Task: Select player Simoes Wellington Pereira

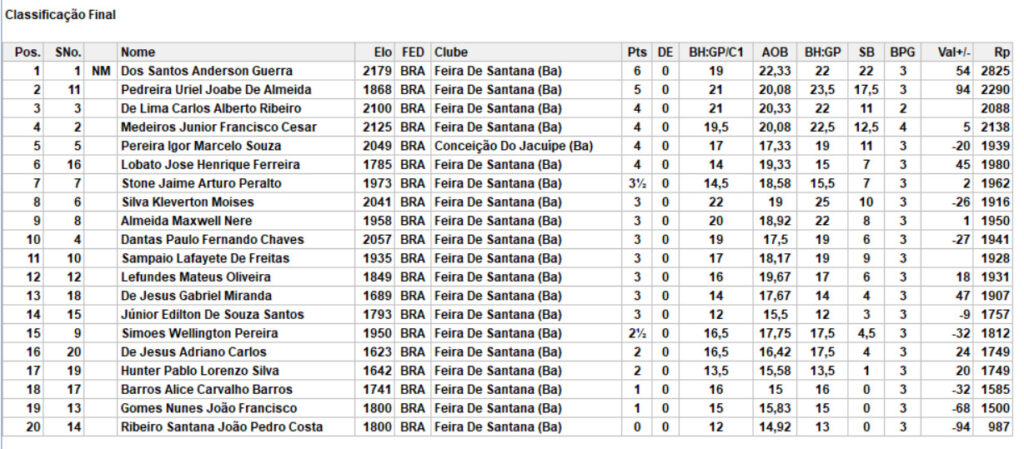Action: pos(201,333)
